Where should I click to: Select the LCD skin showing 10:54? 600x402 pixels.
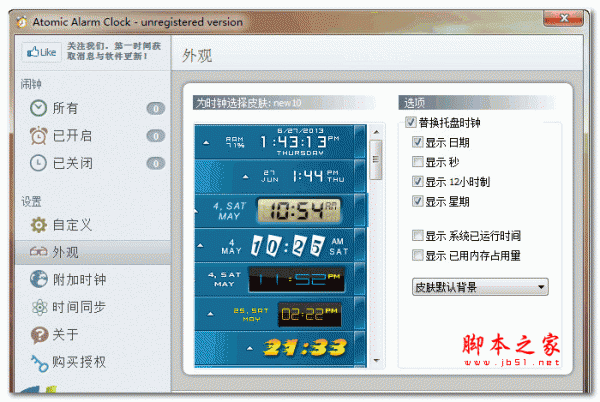click(x=280, y=211)
